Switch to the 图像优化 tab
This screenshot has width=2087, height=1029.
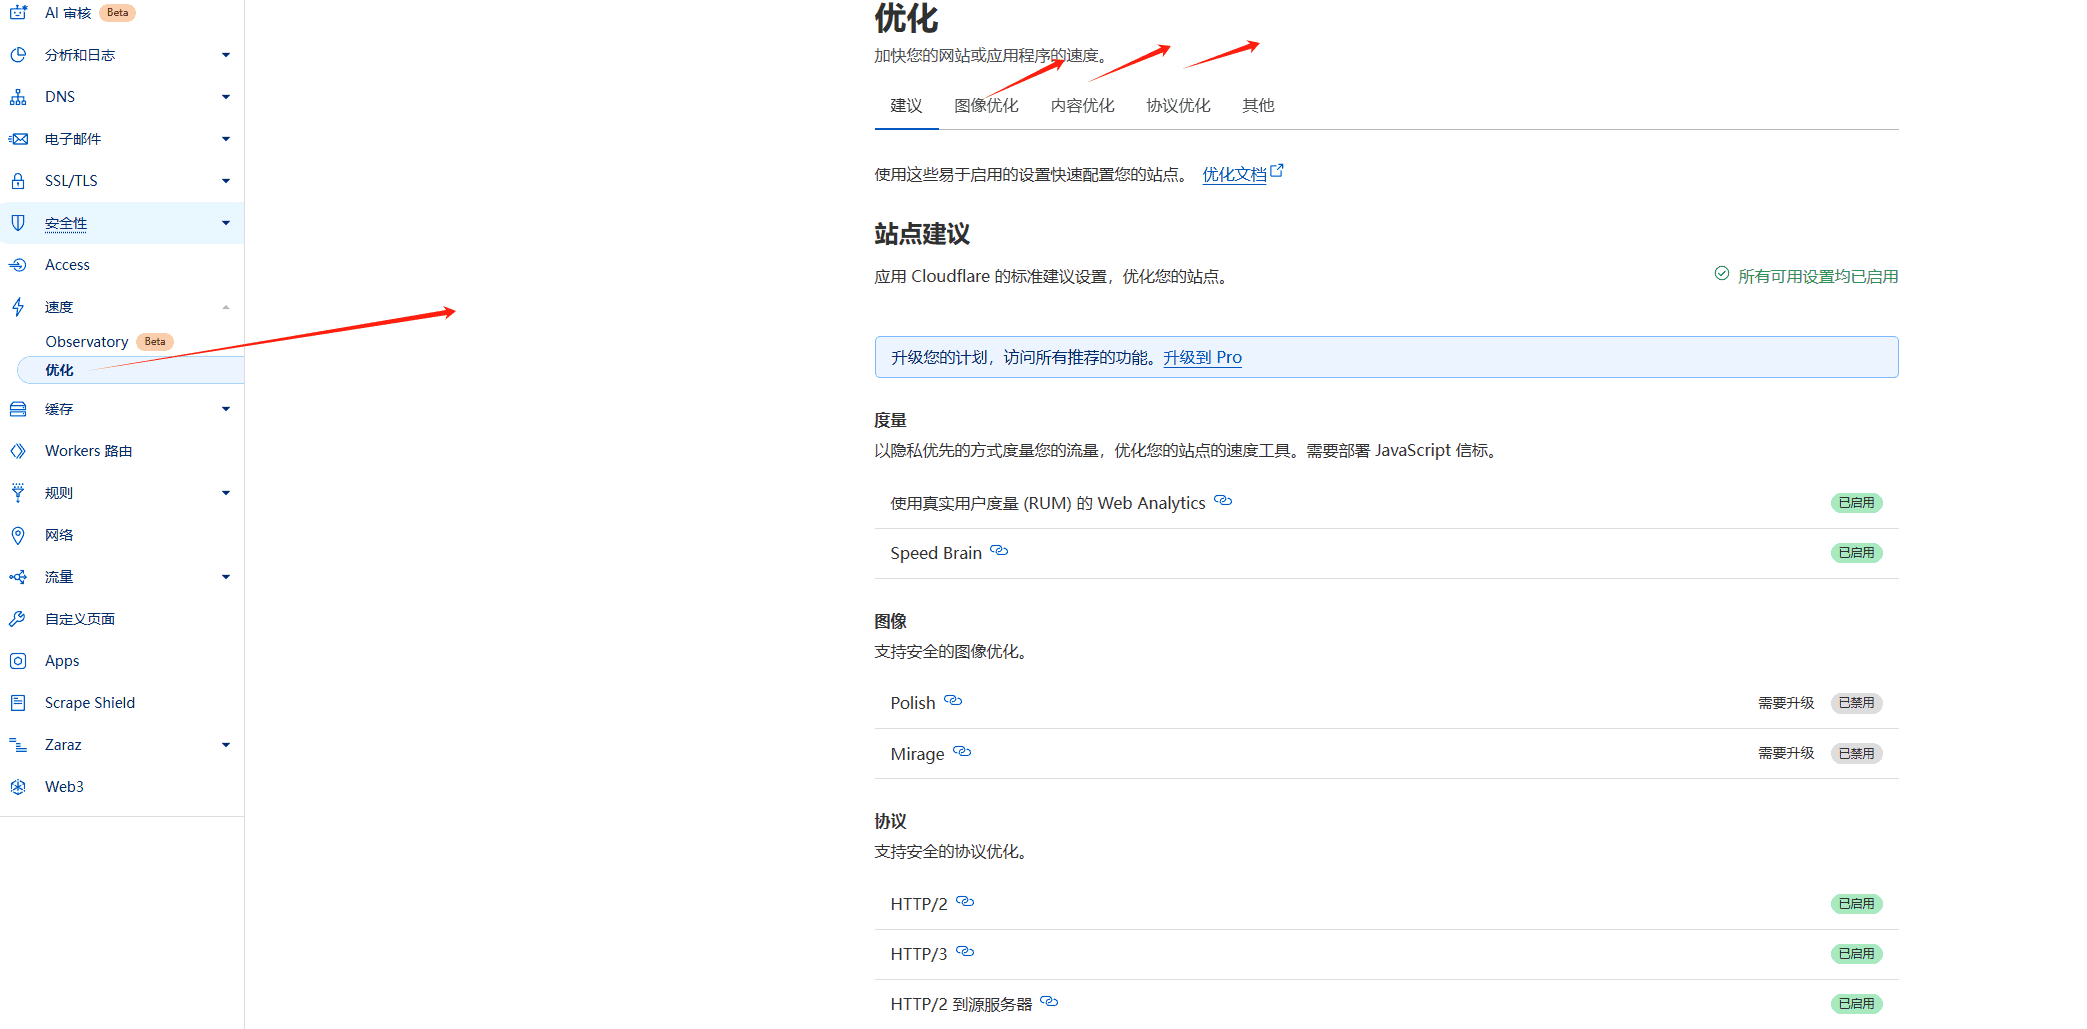[987, 105]
